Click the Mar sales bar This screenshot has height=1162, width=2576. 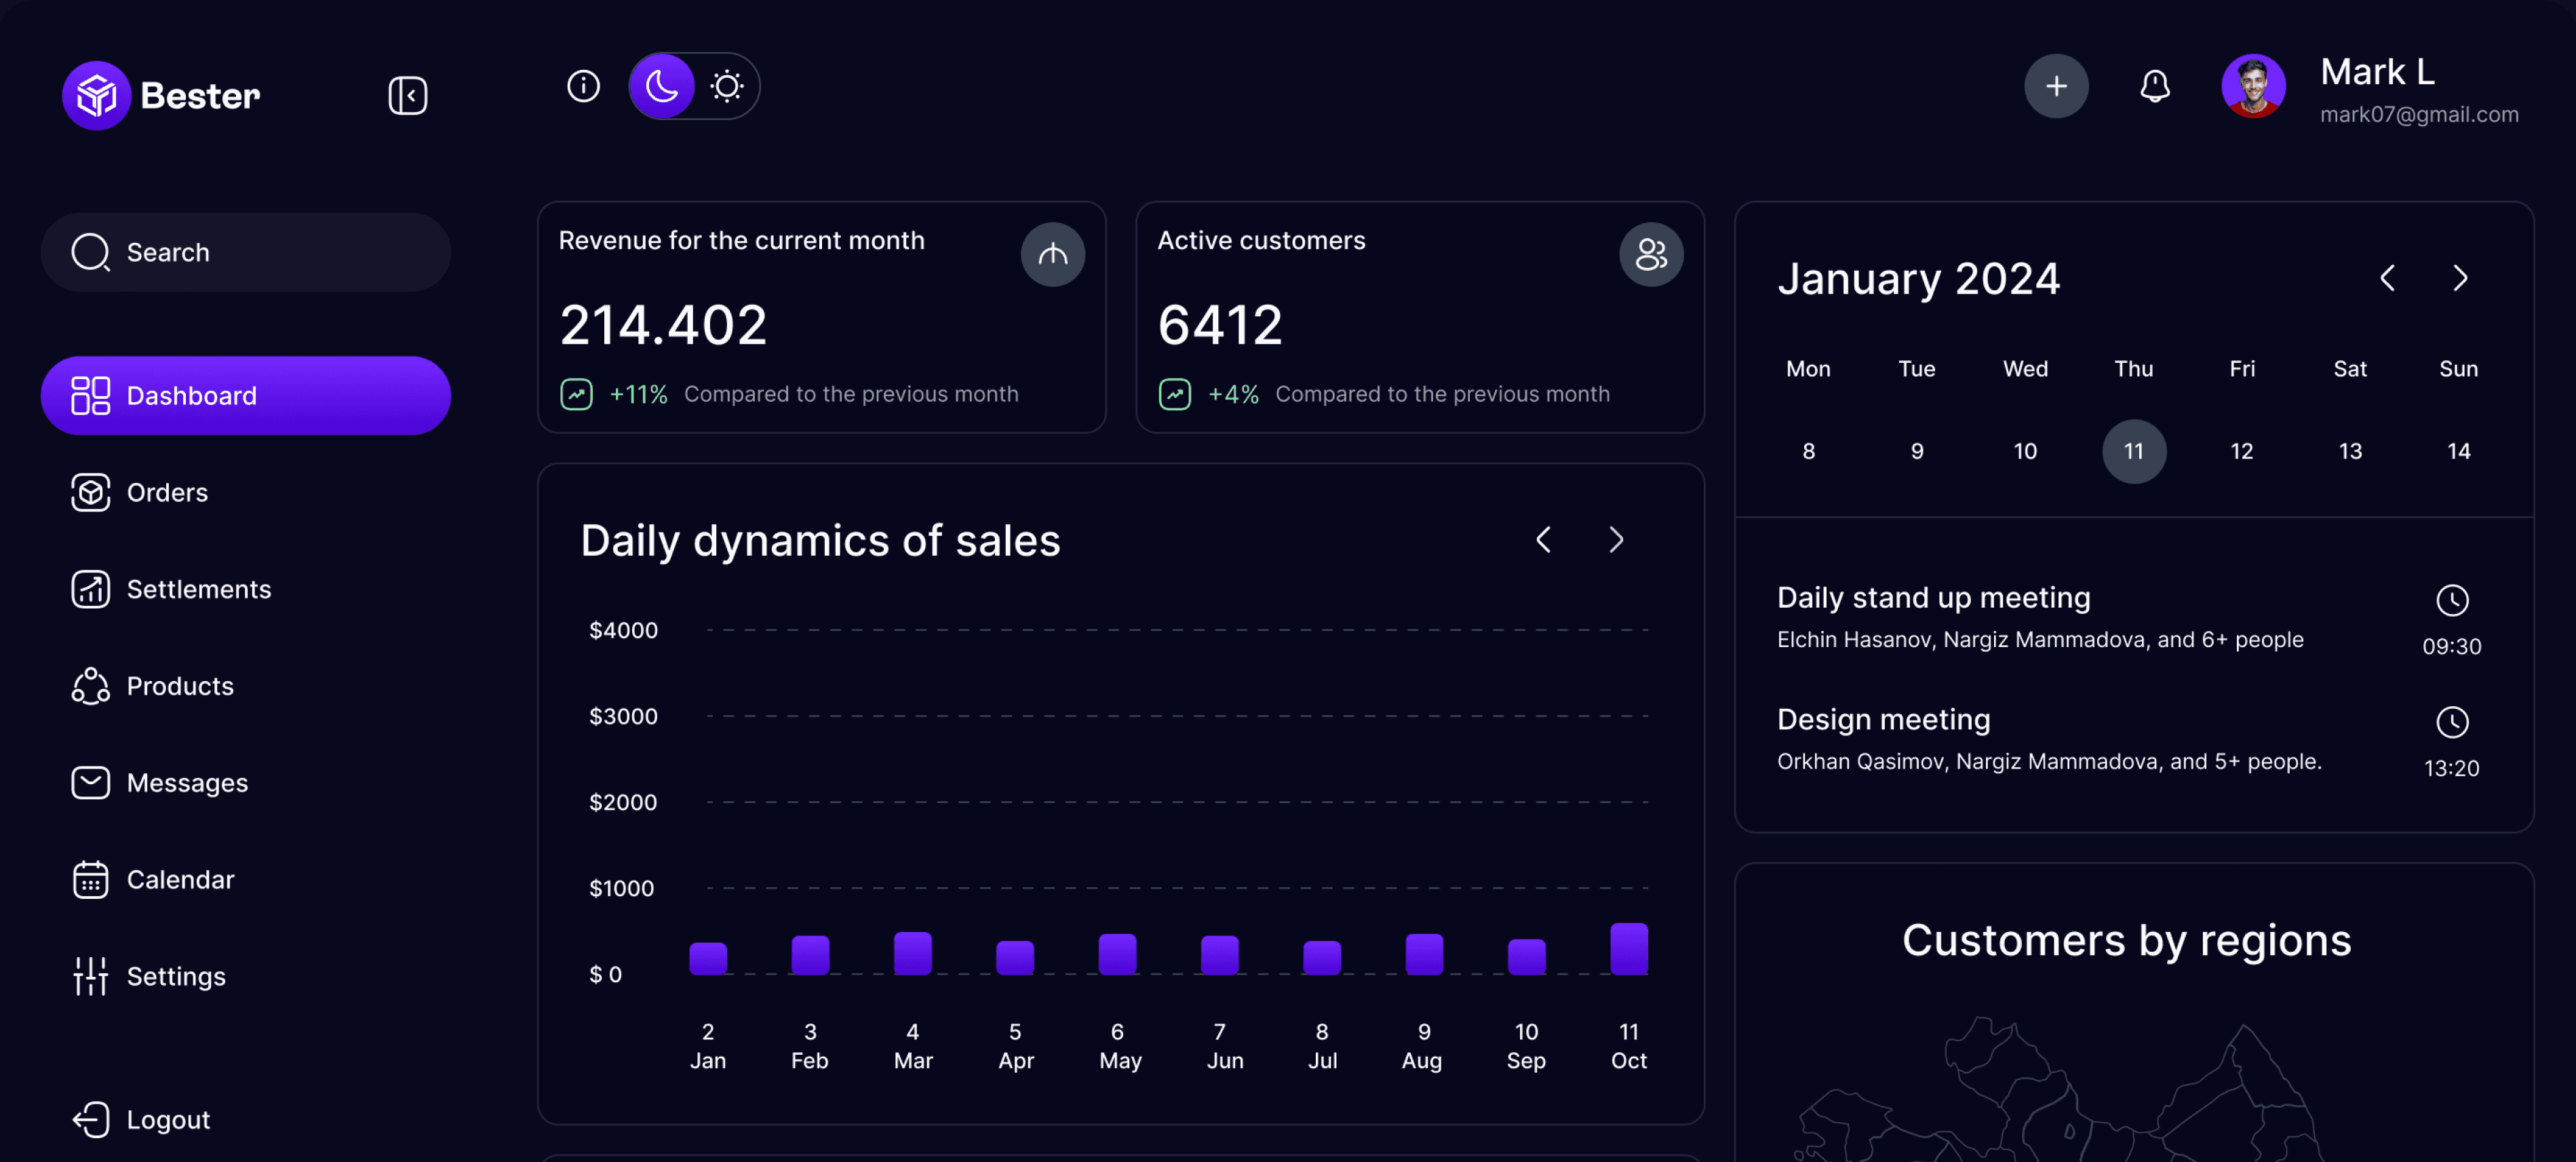click(913, 953)
